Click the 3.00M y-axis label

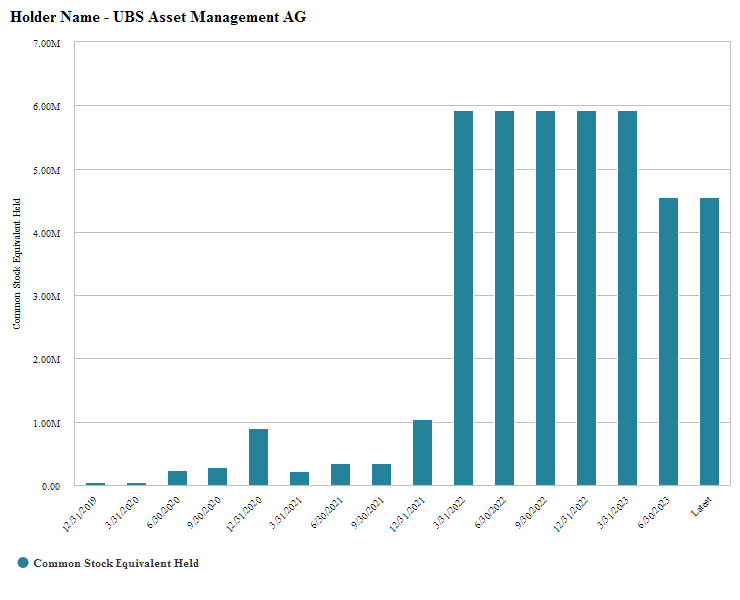tap(46, 296)
